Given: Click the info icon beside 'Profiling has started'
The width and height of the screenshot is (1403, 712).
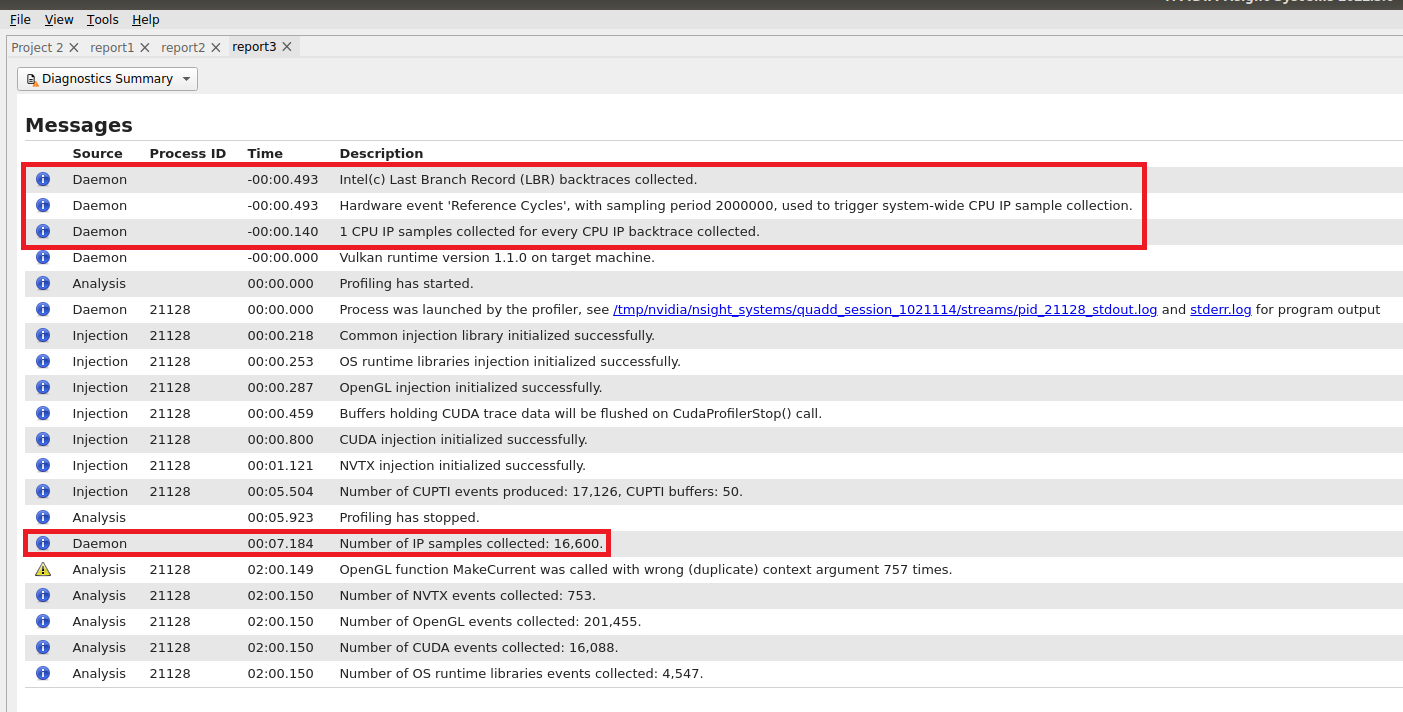Looking at the screenshot, I should 43,283.
